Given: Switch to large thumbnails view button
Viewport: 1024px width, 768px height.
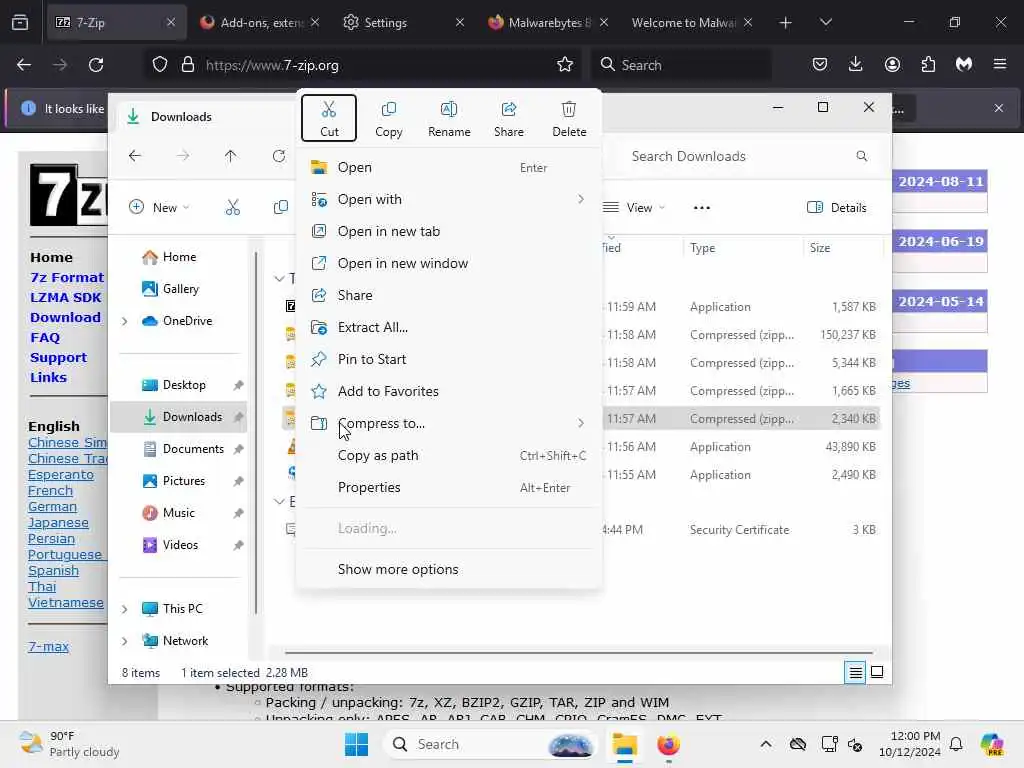Looking at the screenshot, I should [x=877, y=672].
